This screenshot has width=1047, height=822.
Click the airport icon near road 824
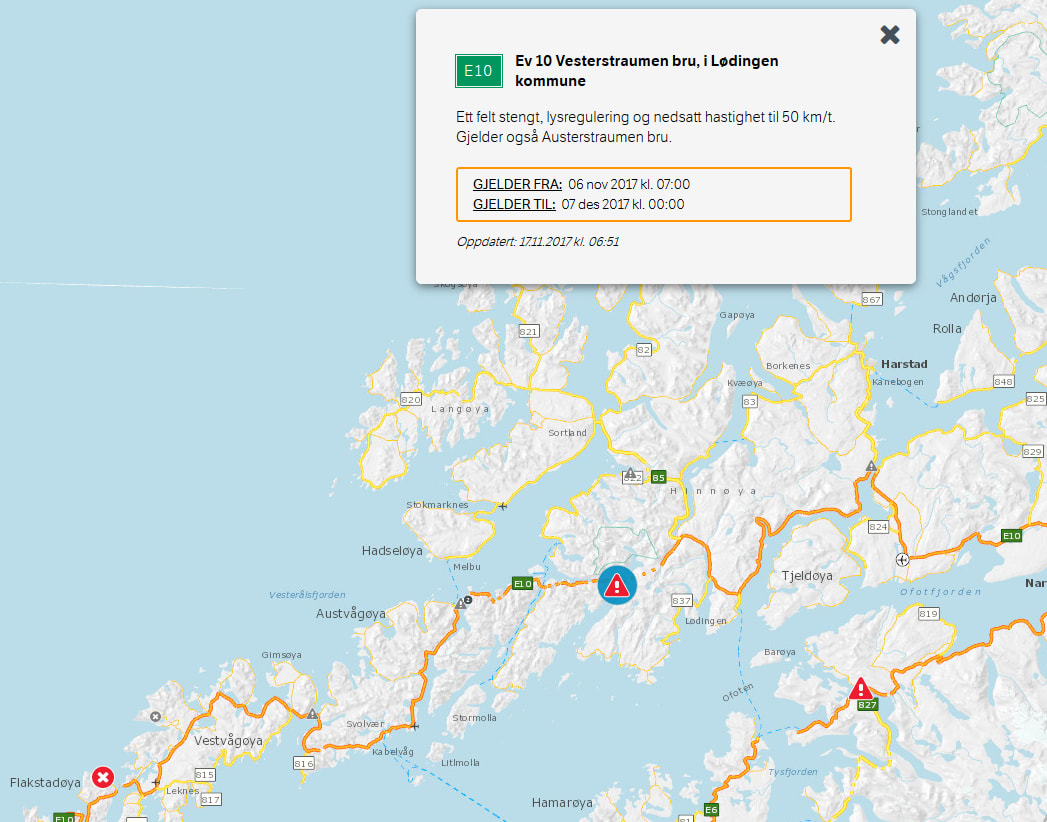coord(902,559)
